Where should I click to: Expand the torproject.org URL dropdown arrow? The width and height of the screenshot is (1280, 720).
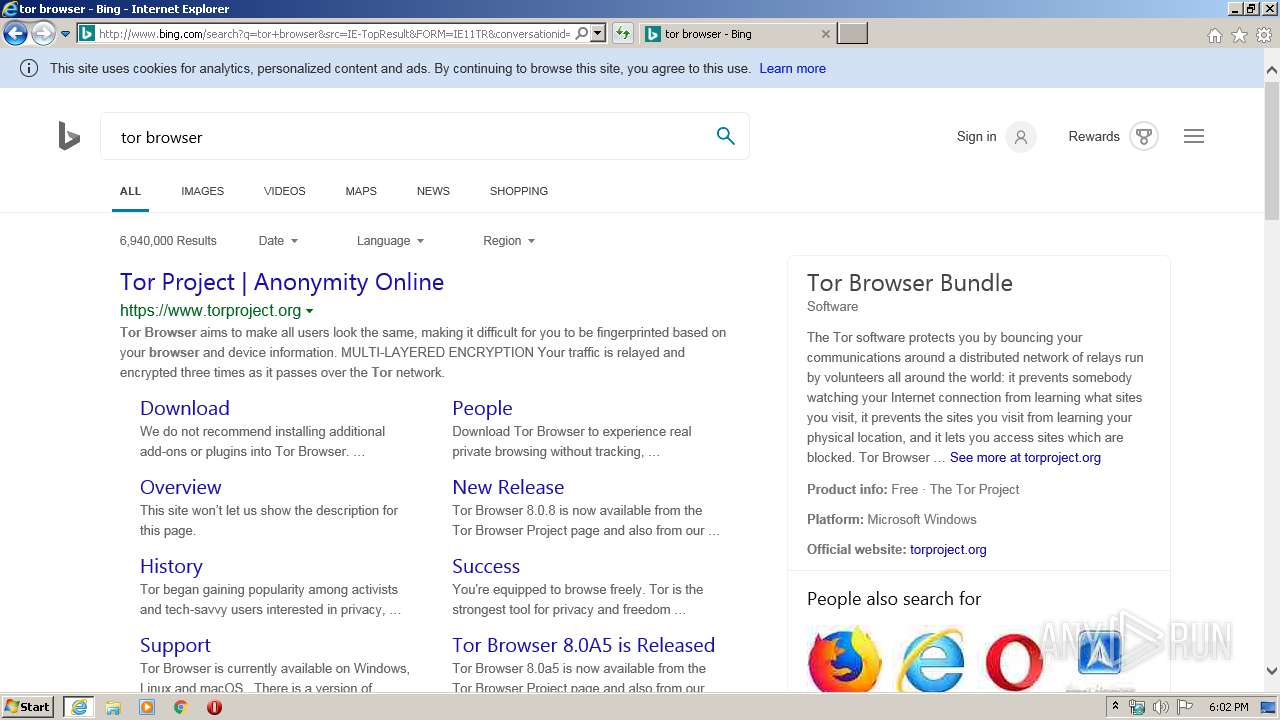[310, 311]
